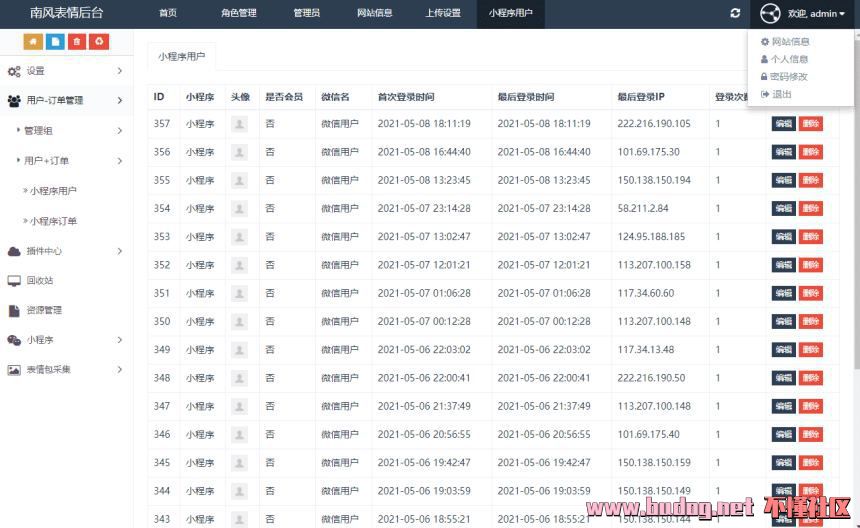Image resolution: width=860 pixels, height=528 pixels.
Task: Delete user row ID 345
Action: (x=811, y=463)
